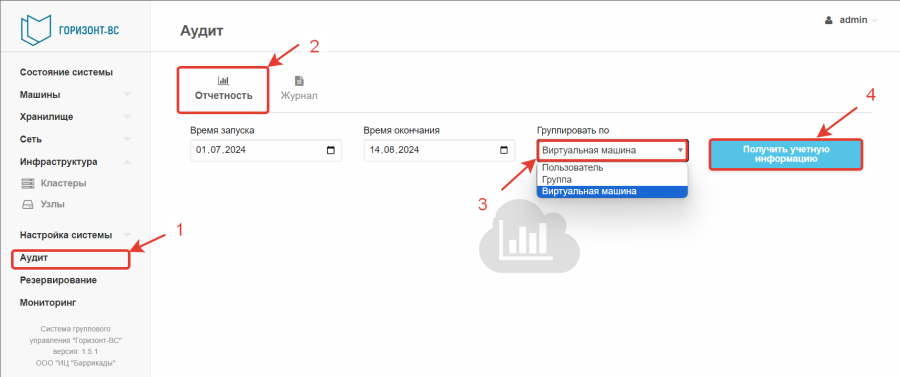Collapse the Инфраструктура sidebar section

click(127, 162)
